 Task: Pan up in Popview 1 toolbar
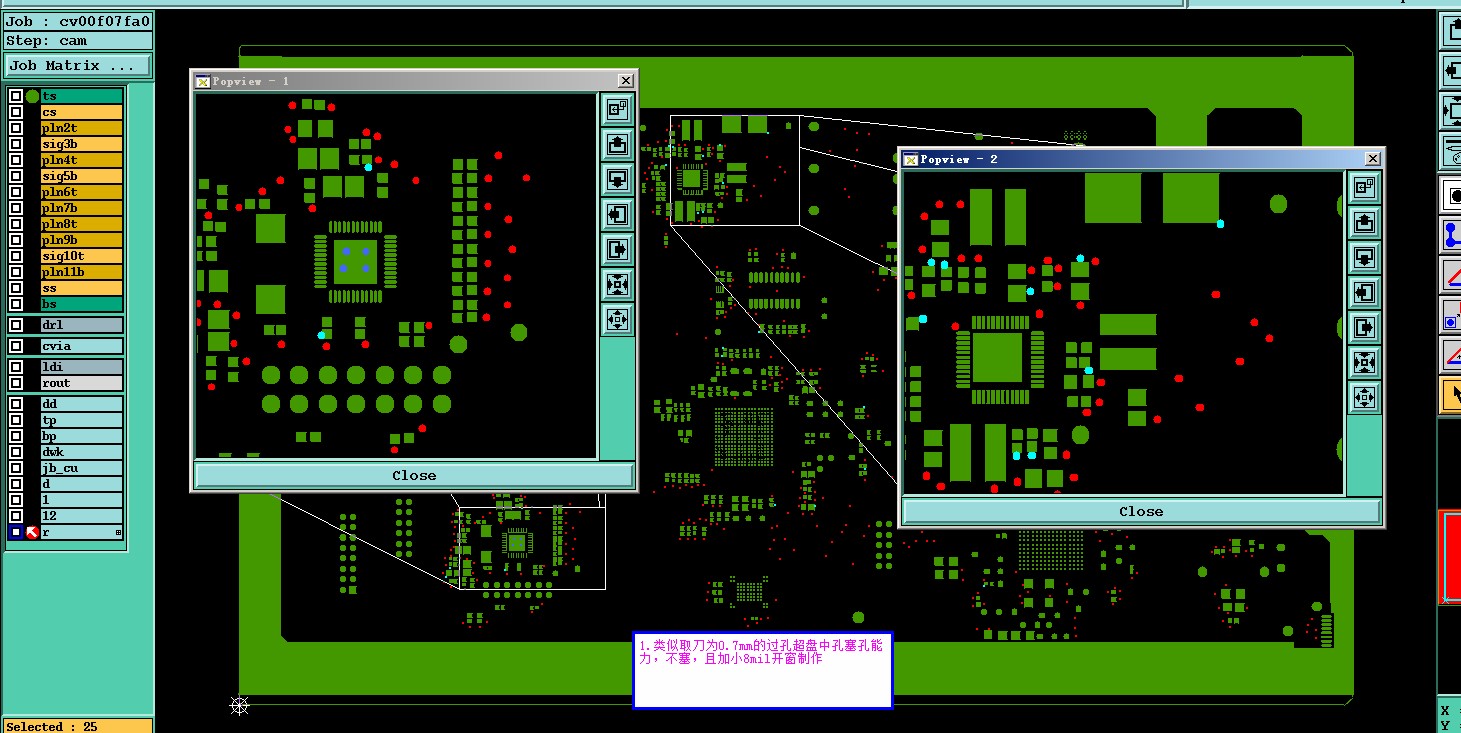point(617,145)
